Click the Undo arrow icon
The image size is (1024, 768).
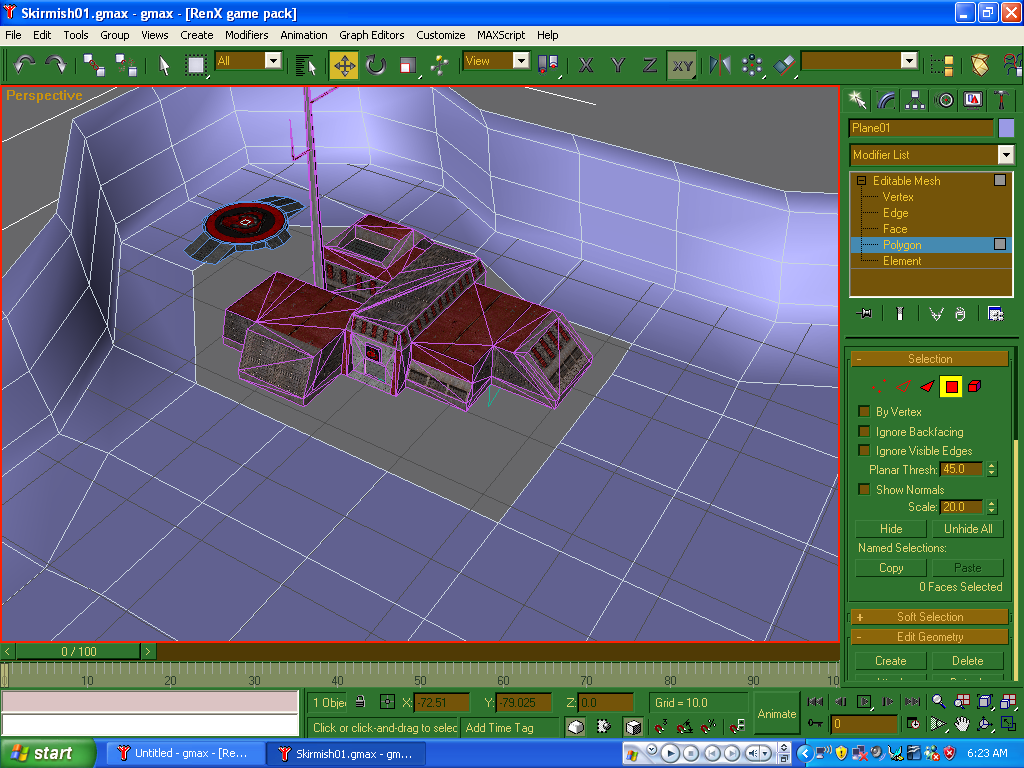click(x=24, y=66)
